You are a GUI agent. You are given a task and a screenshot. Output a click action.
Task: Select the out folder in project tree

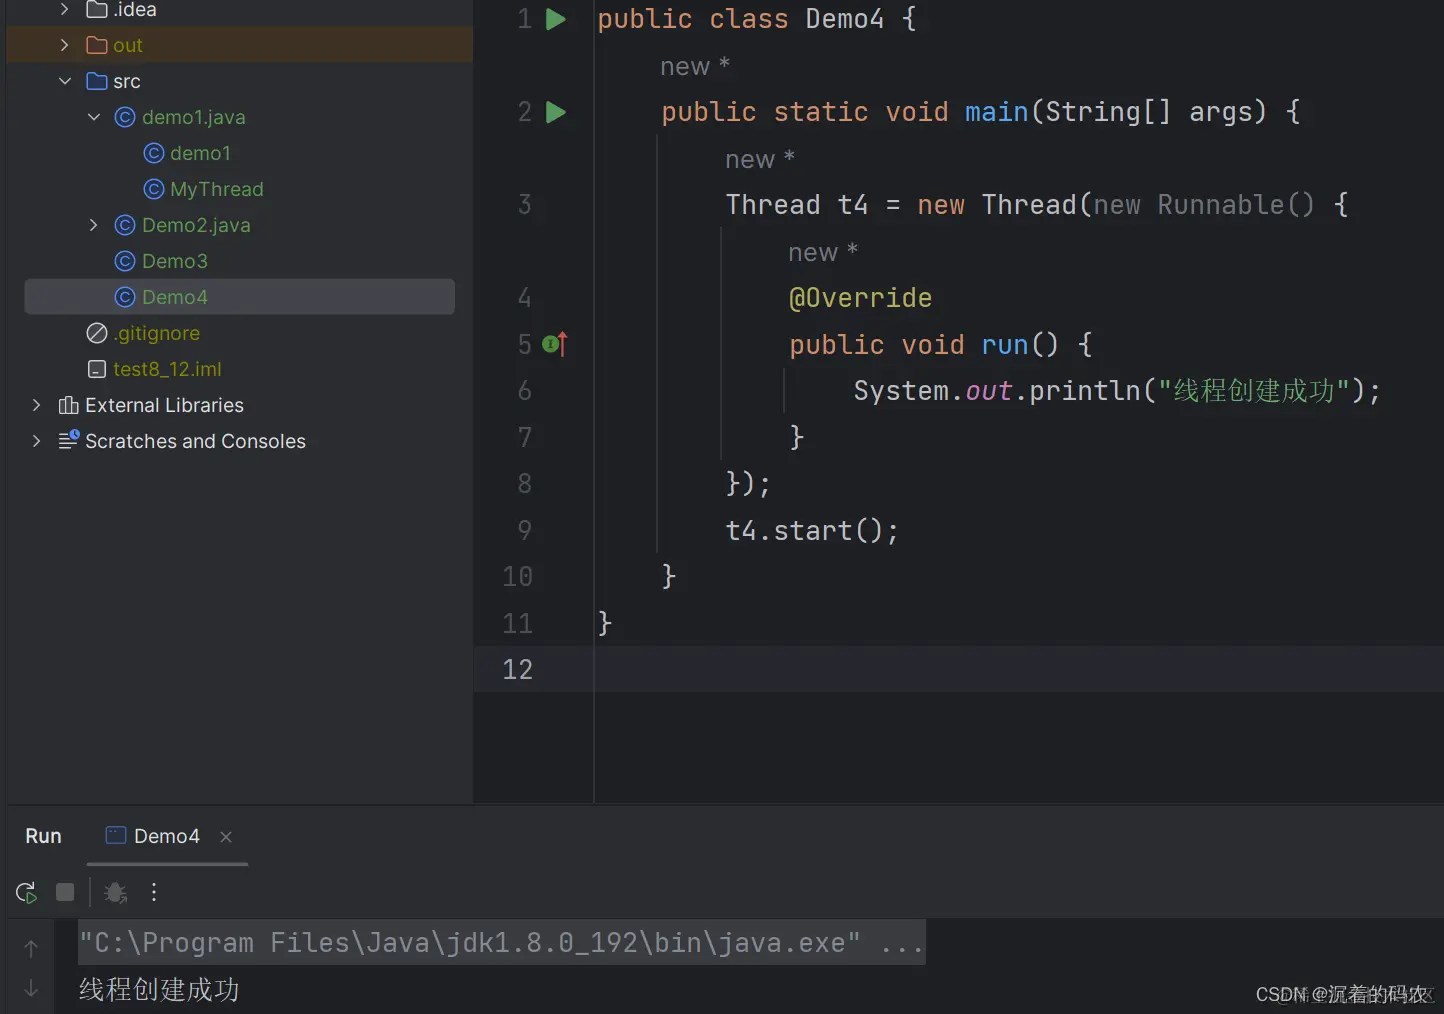click(x=127, y=45)
